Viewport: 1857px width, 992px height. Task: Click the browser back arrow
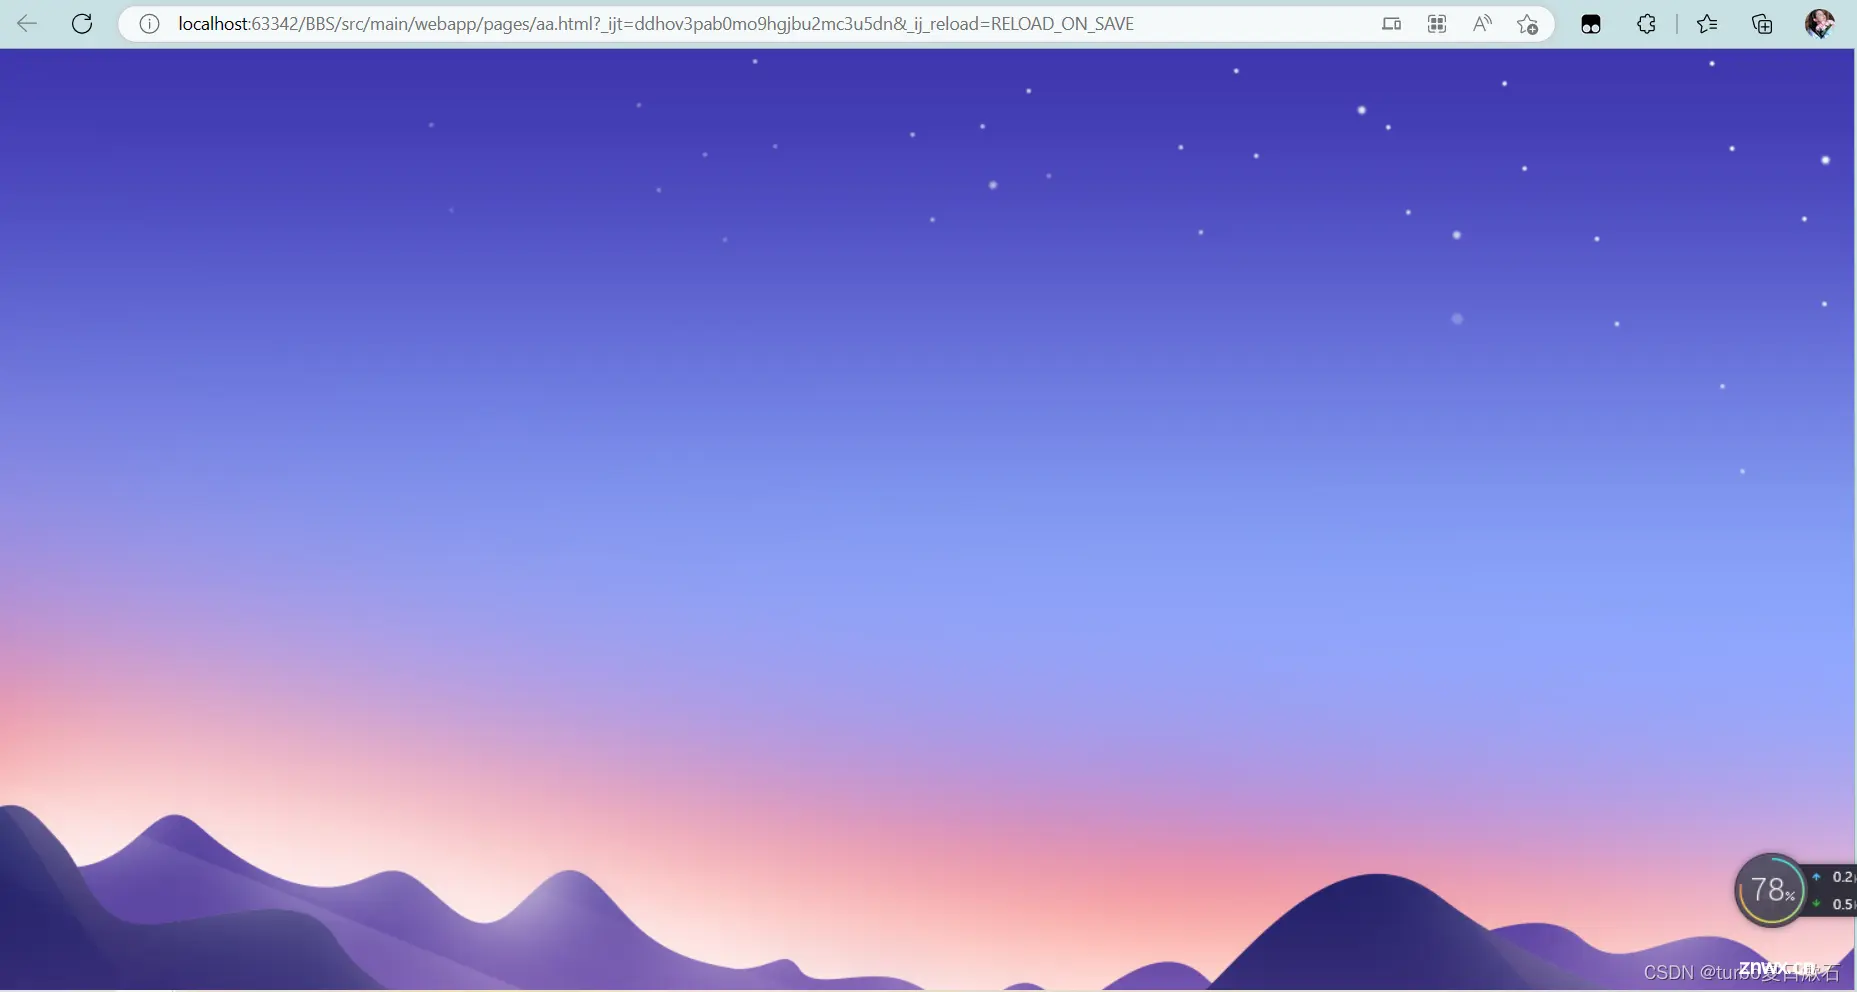tap(27, 24)
